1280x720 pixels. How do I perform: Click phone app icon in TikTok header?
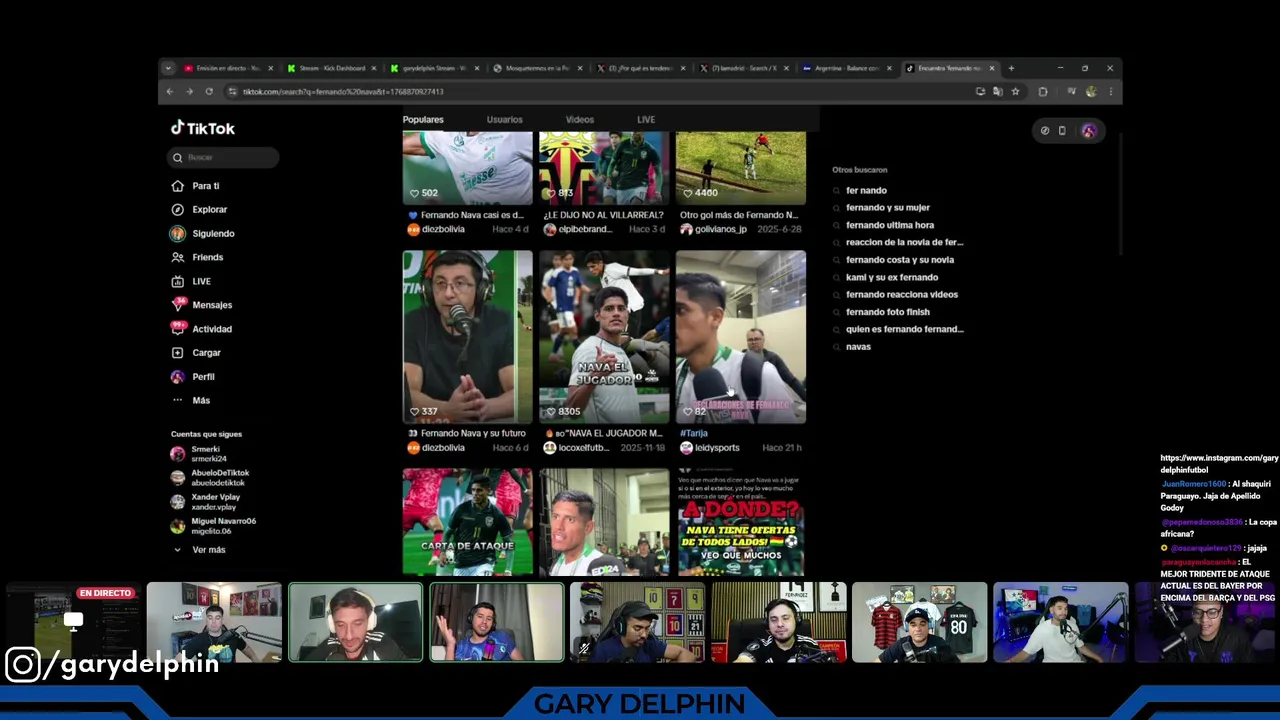pyautogui.click(x=1062, y=131)
